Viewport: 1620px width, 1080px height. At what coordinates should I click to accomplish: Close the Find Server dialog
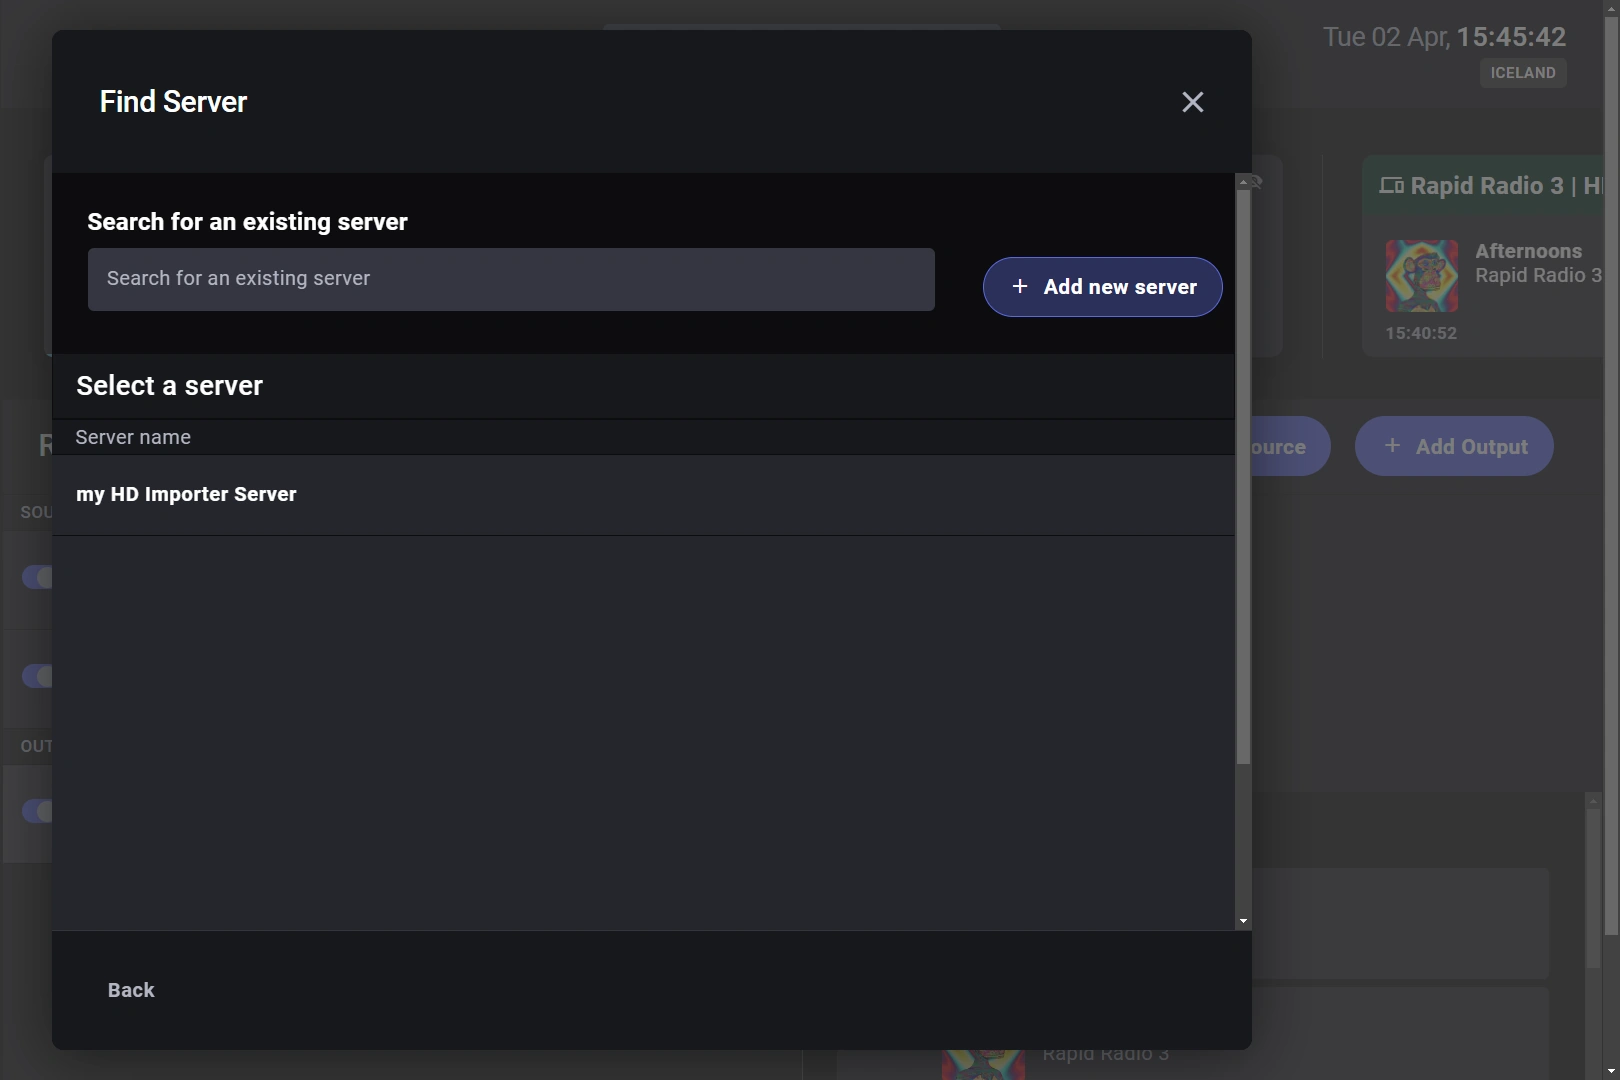point(1192,102)
